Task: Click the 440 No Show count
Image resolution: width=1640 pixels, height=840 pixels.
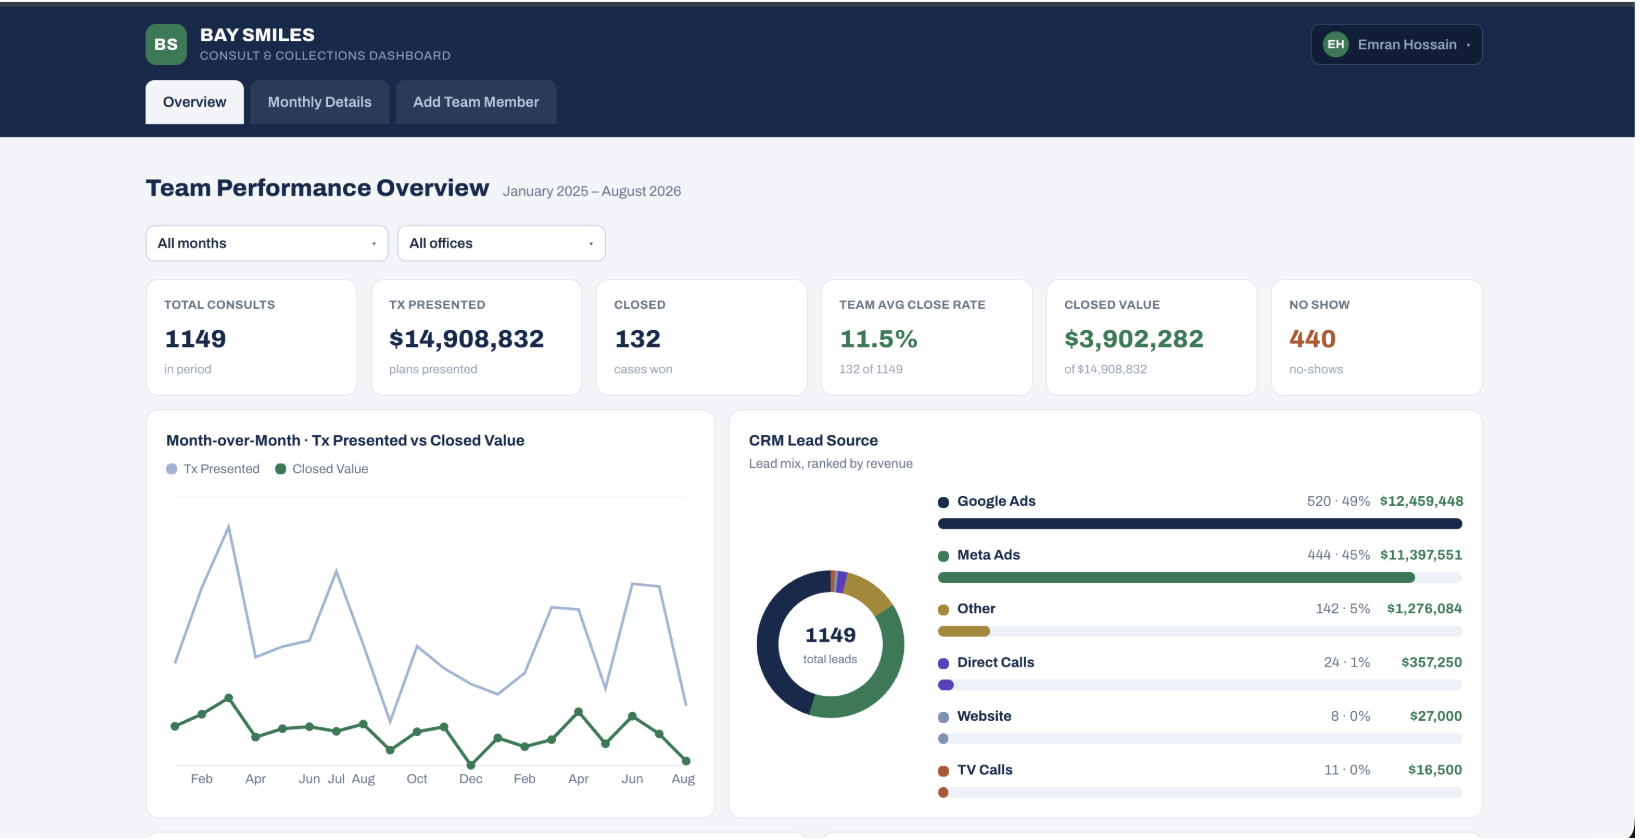Action: pyautogui.click(x=1312, y=339)
